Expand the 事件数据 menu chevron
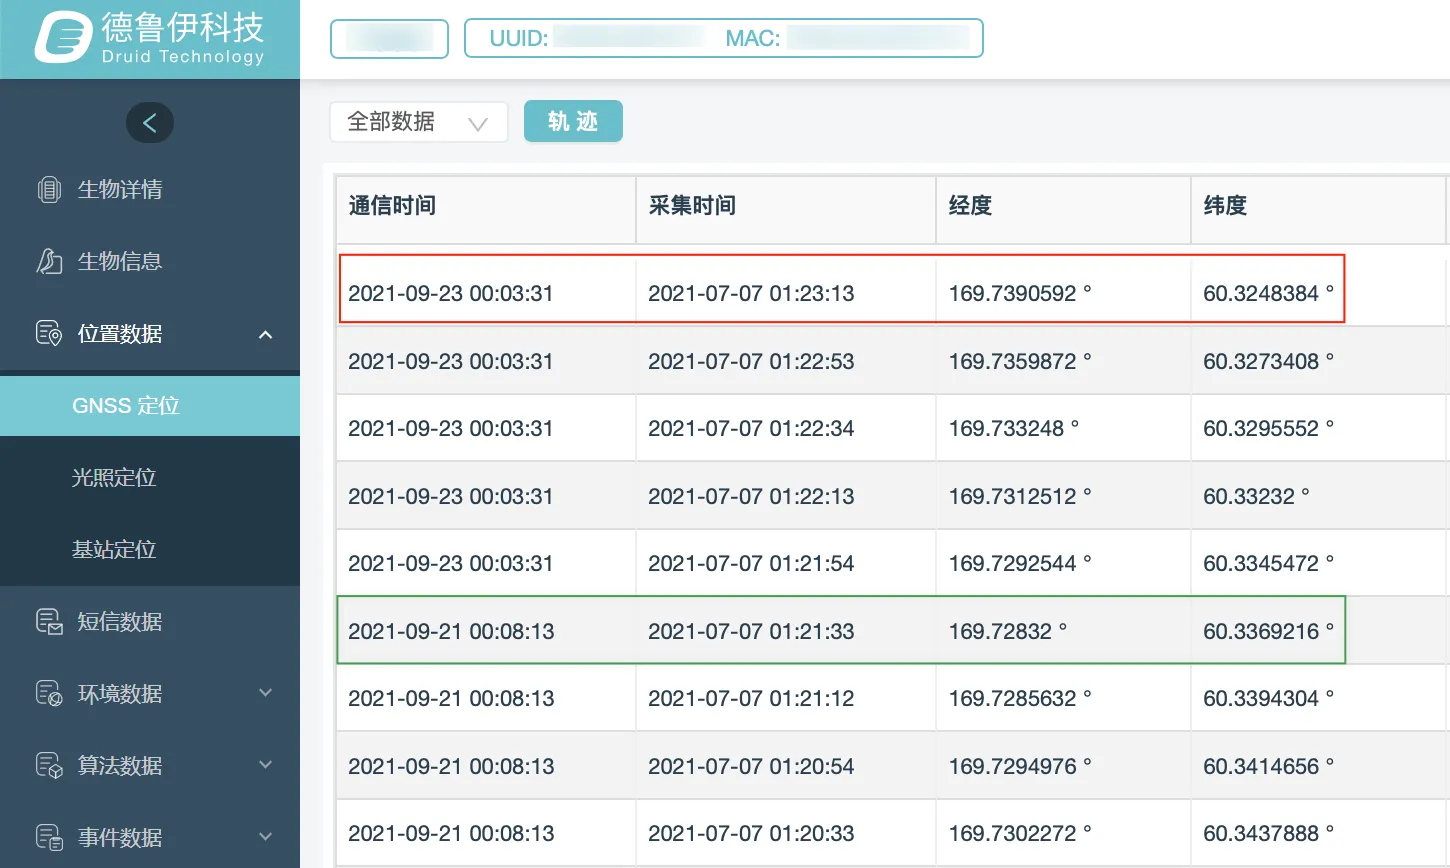Viewport: 1450px width, 868px height. coord(265,837)
